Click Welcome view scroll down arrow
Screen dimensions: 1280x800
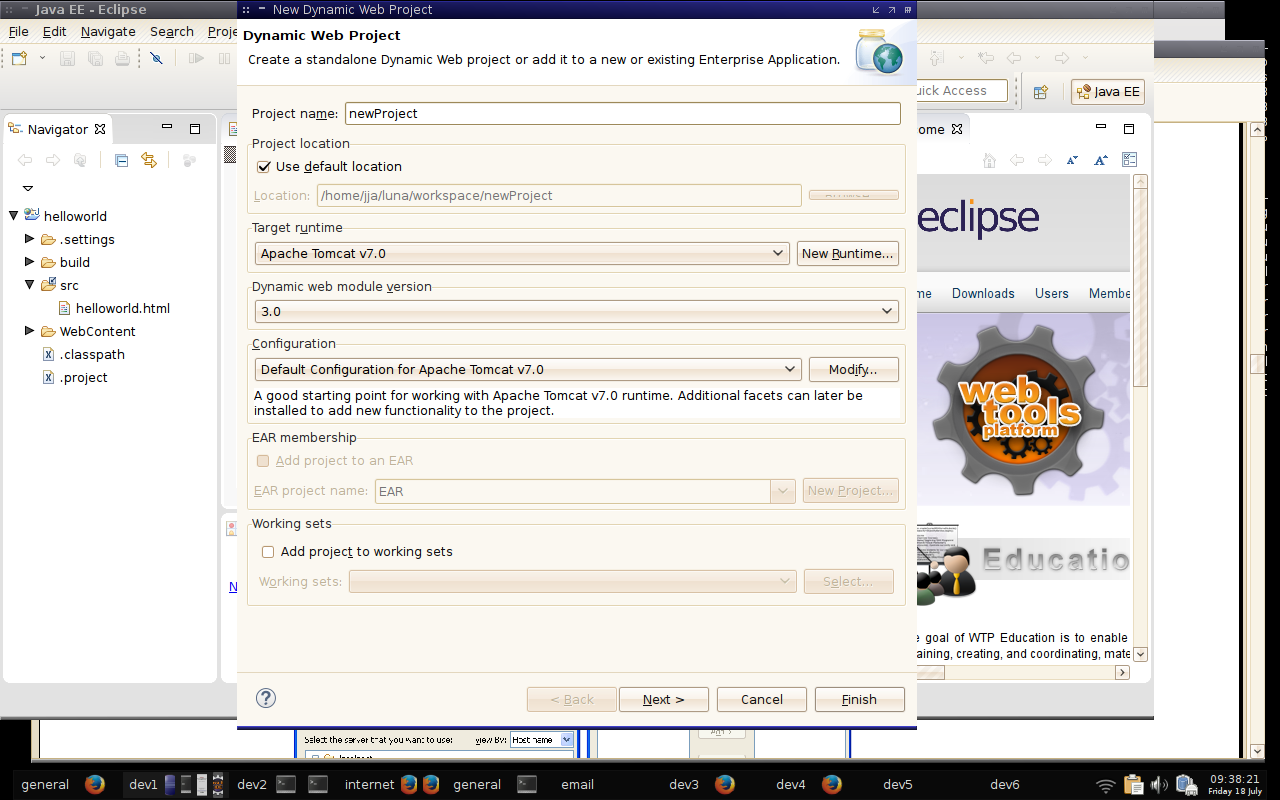coord(1140,654)
